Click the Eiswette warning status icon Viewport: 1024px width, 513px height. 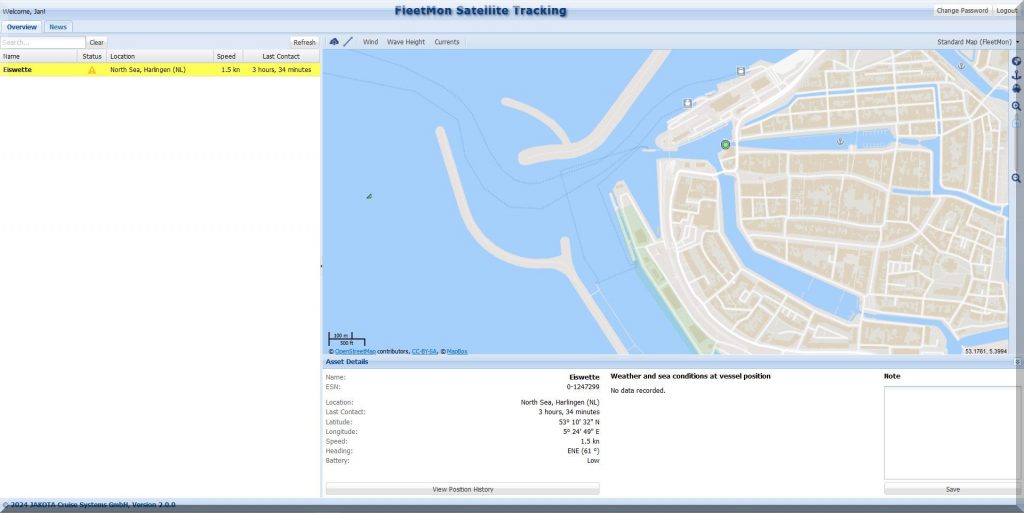tap(92, 70)
